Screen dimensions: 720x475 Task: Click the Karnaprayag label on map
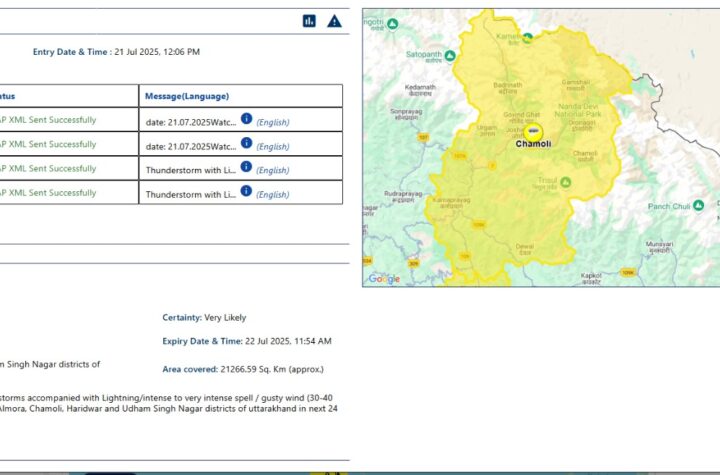451,203
